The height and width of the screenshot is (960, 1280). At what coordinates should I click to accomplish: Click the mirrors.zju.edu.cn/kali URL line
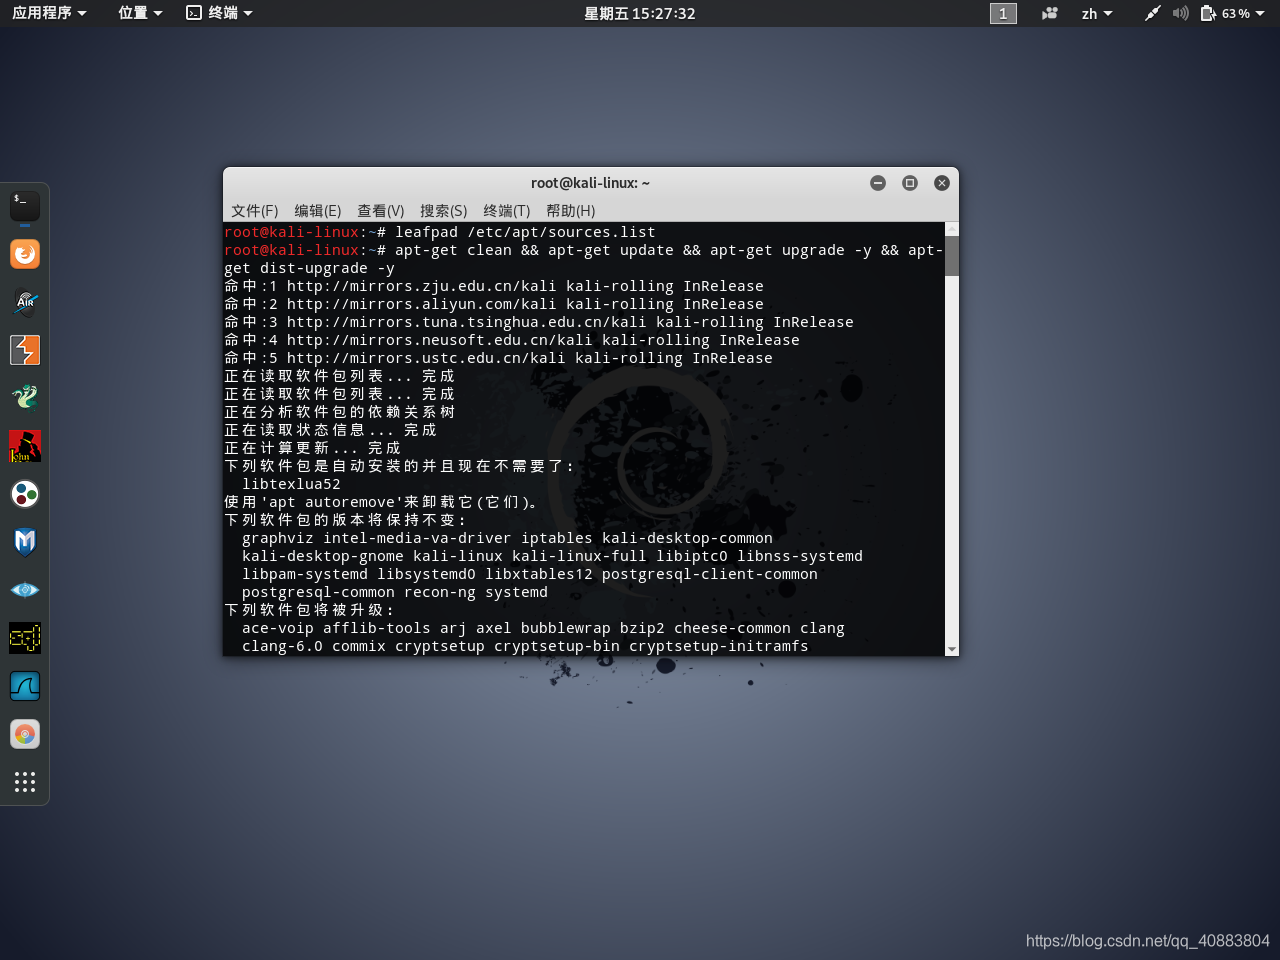(495, 286)
